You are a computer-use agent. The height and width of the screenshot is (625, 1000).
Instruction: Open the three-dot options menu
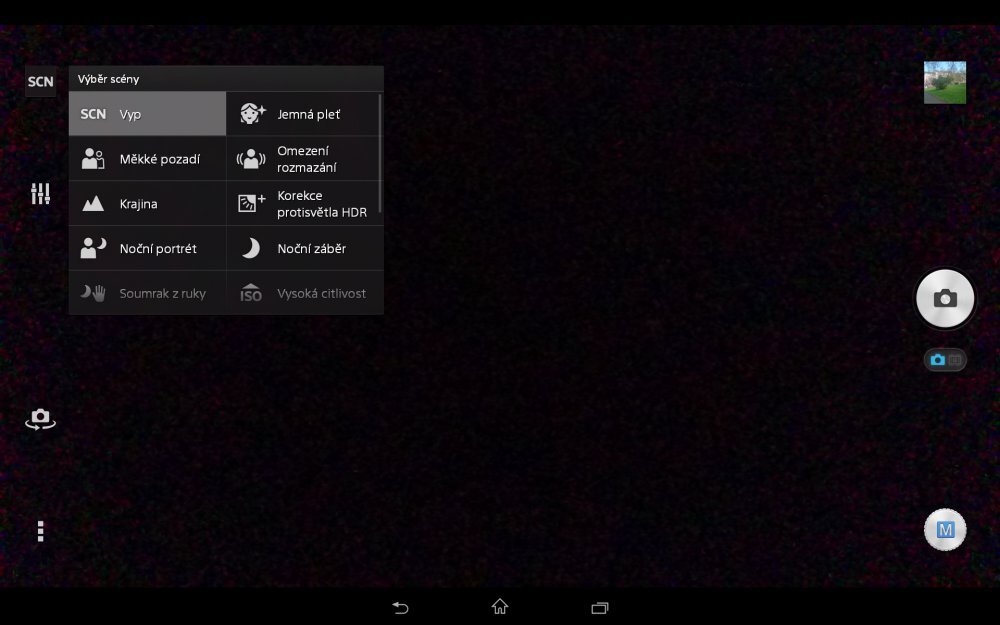[40, 530]
